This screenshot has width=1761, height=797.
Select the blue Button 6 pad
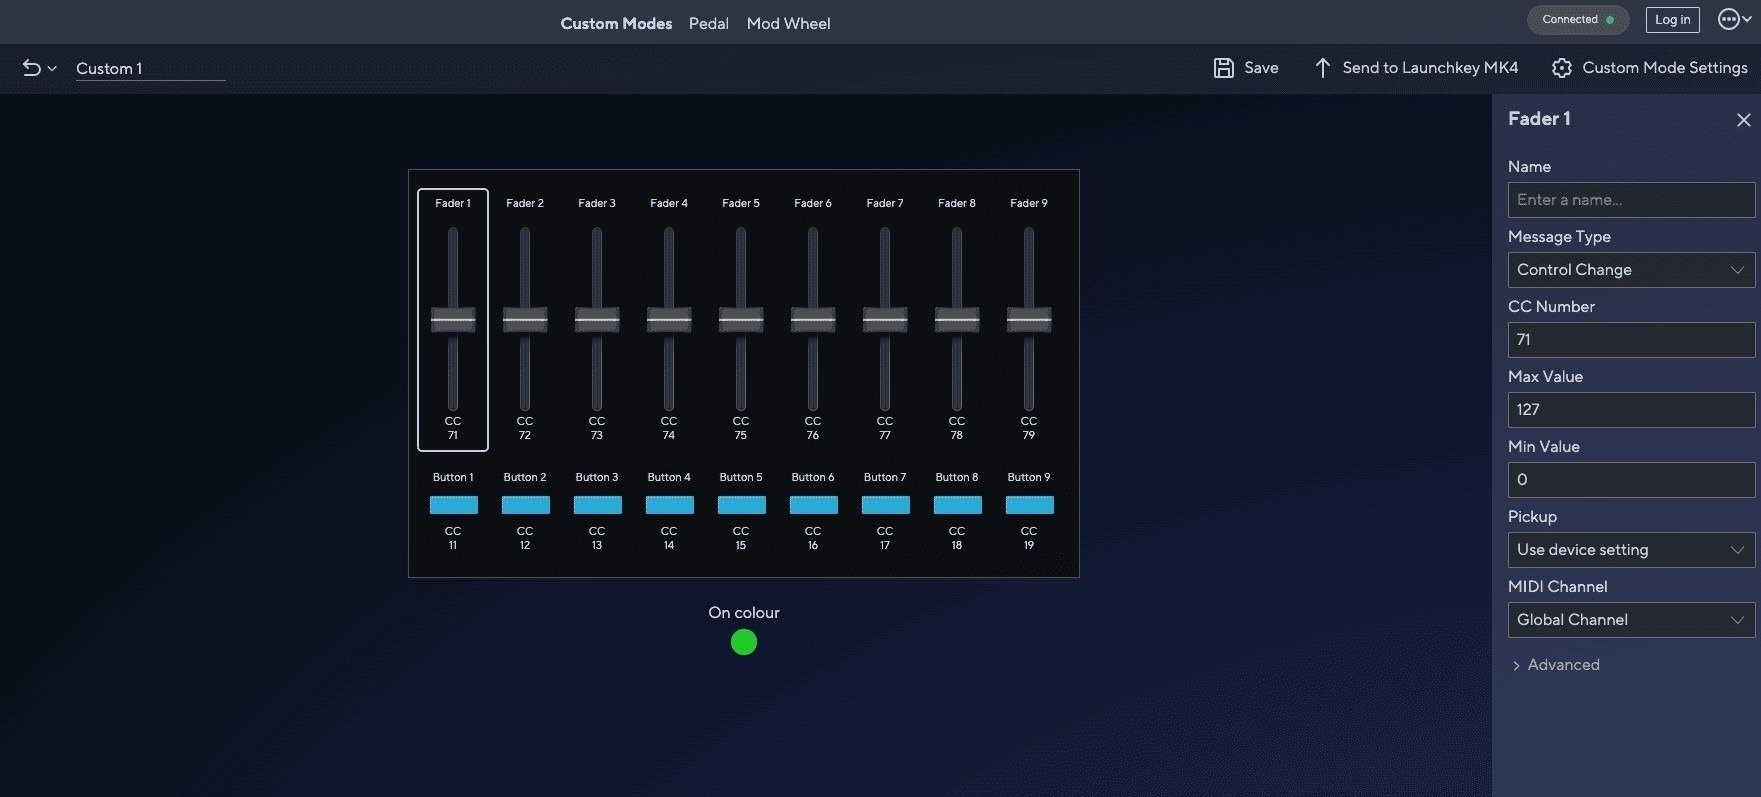click(x=813, y=505)
